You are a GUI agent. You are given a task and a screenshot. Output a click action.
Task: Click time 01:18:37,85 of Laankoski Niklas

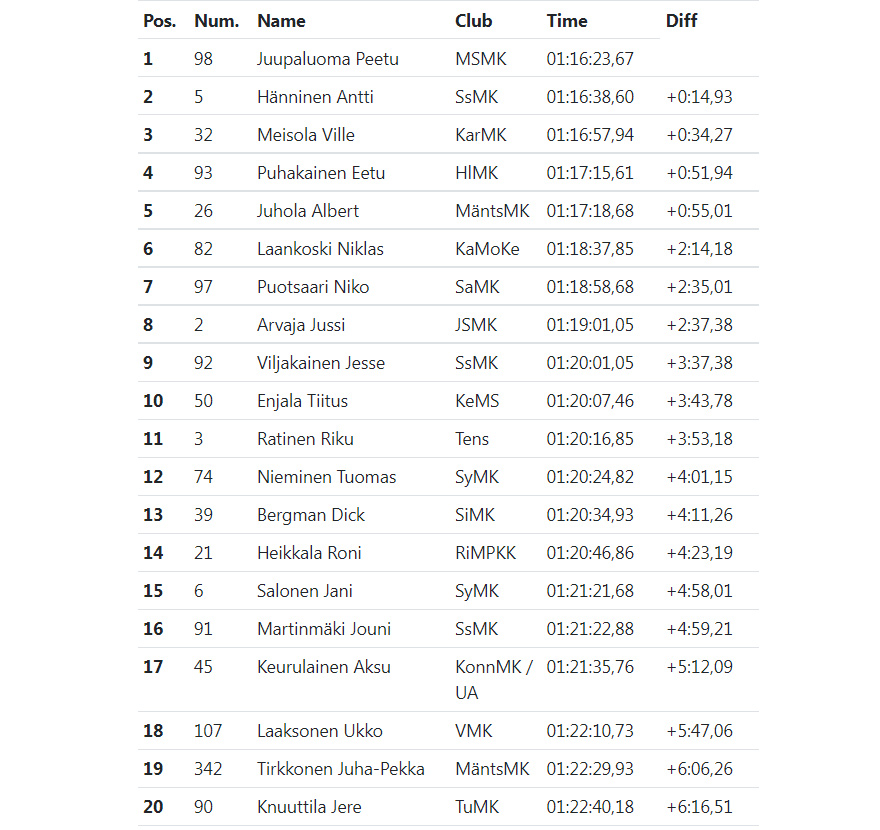coord(590,249)
